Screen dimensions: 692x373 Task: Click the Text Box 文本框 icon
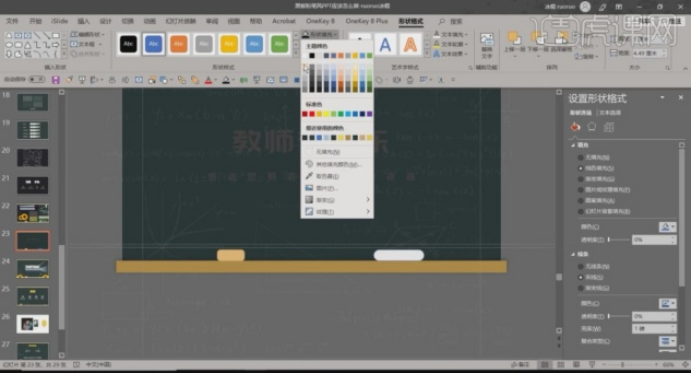(x=74, y=44)
